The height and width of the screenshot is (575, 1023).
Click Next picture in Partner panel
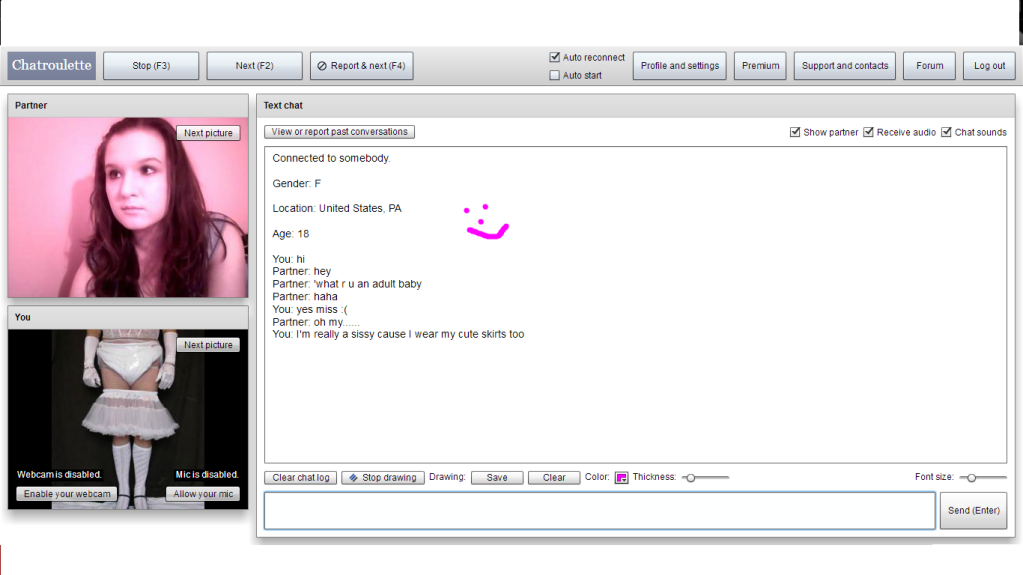208,132
